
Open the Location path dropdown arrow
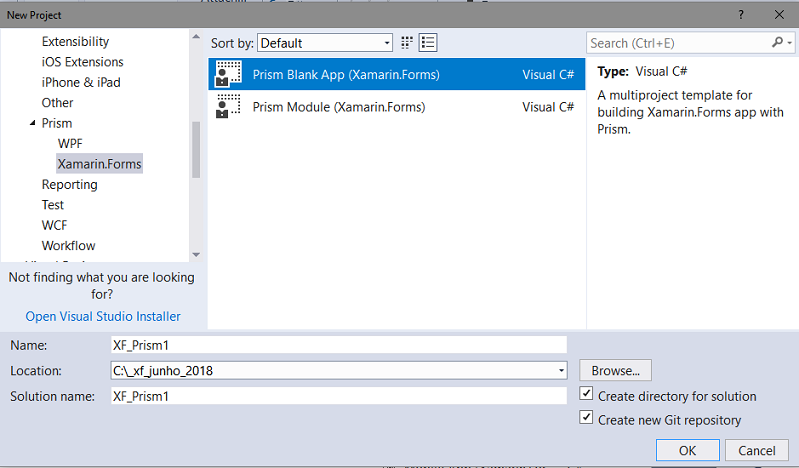[561, 371]
